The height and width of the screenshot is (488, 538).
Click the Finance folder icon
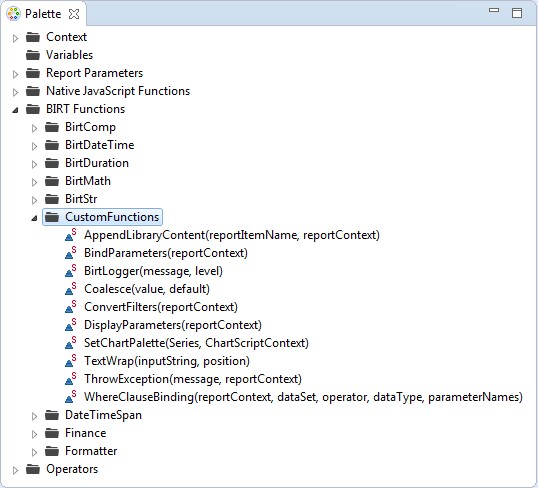pos(52,433)
